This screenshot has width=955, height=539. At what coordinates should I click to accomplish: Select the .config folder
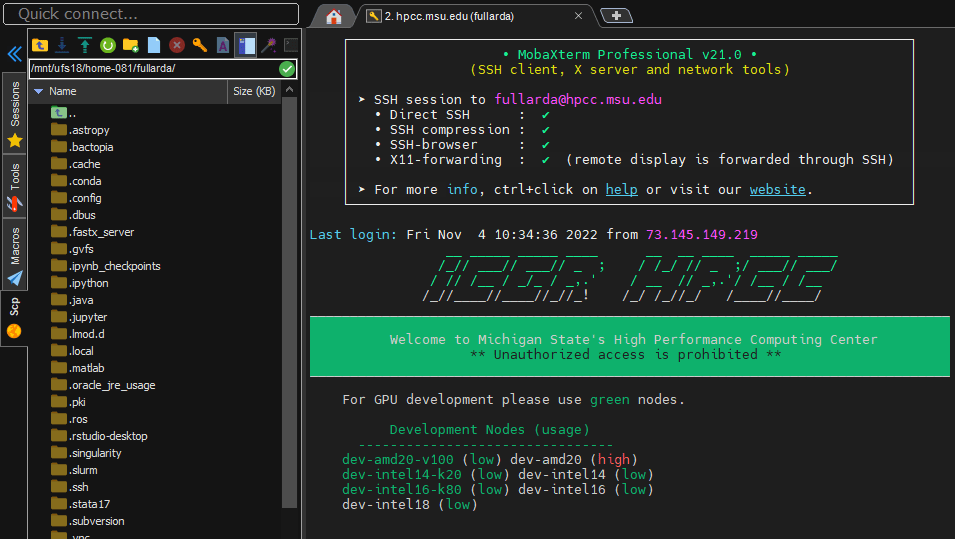[77, 198]
